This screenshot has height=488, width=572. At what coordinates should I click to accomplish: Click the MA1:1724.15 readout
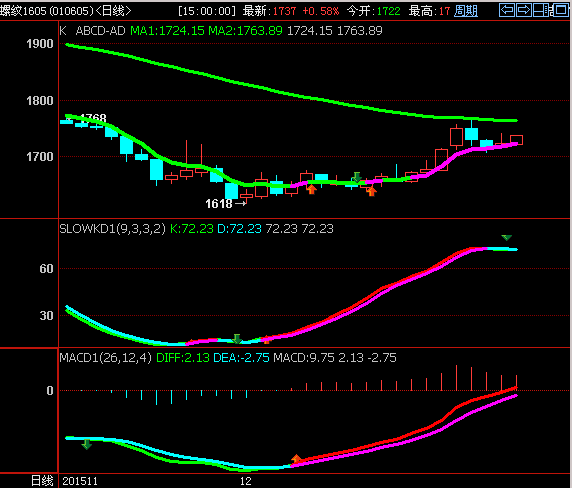pos(167,31)
